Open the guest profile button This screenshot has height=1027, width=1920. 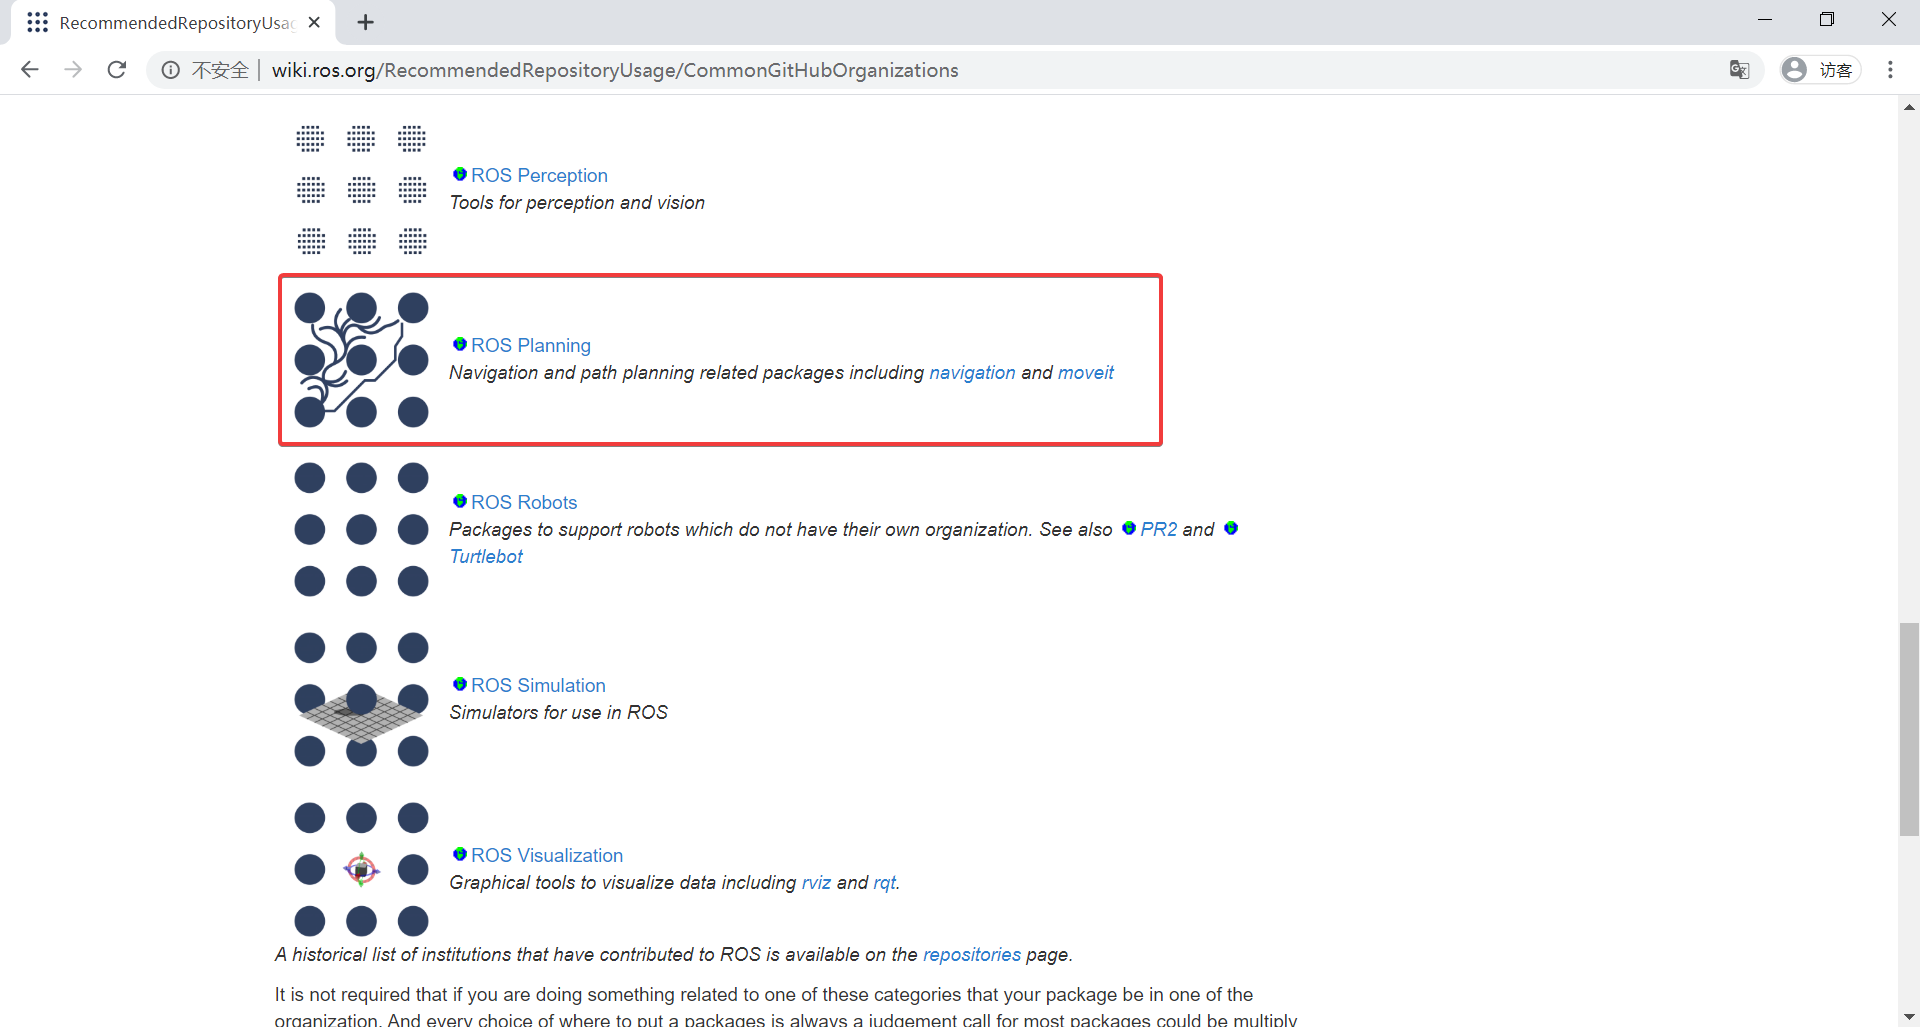pos(1820,69)
